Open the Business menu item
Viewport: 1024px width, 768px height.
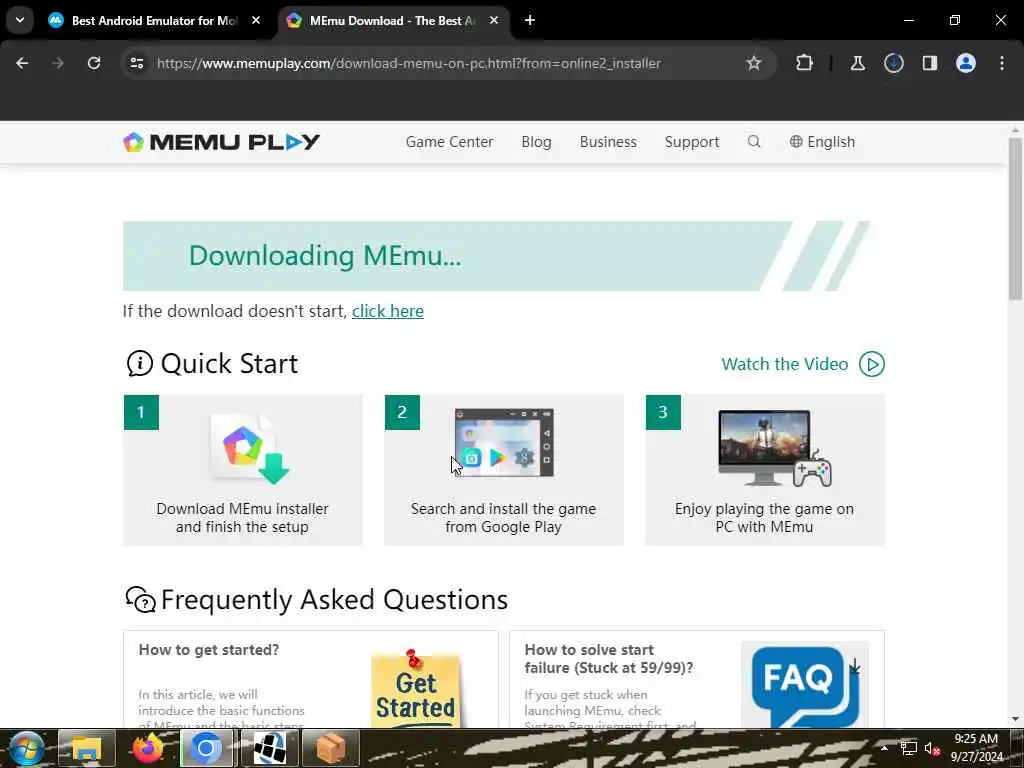[x=608, y=142]
